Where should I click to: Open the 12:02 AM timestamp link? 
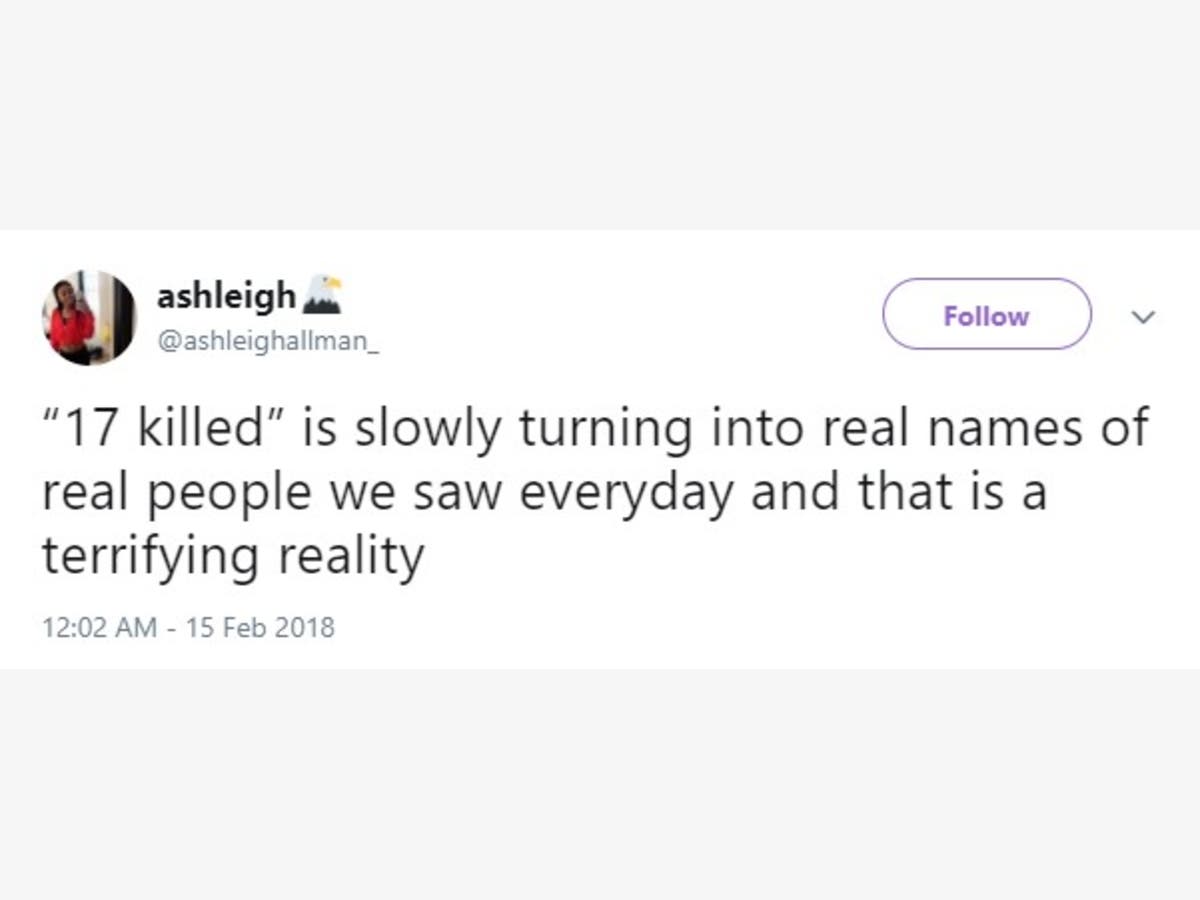pos(99,628)
